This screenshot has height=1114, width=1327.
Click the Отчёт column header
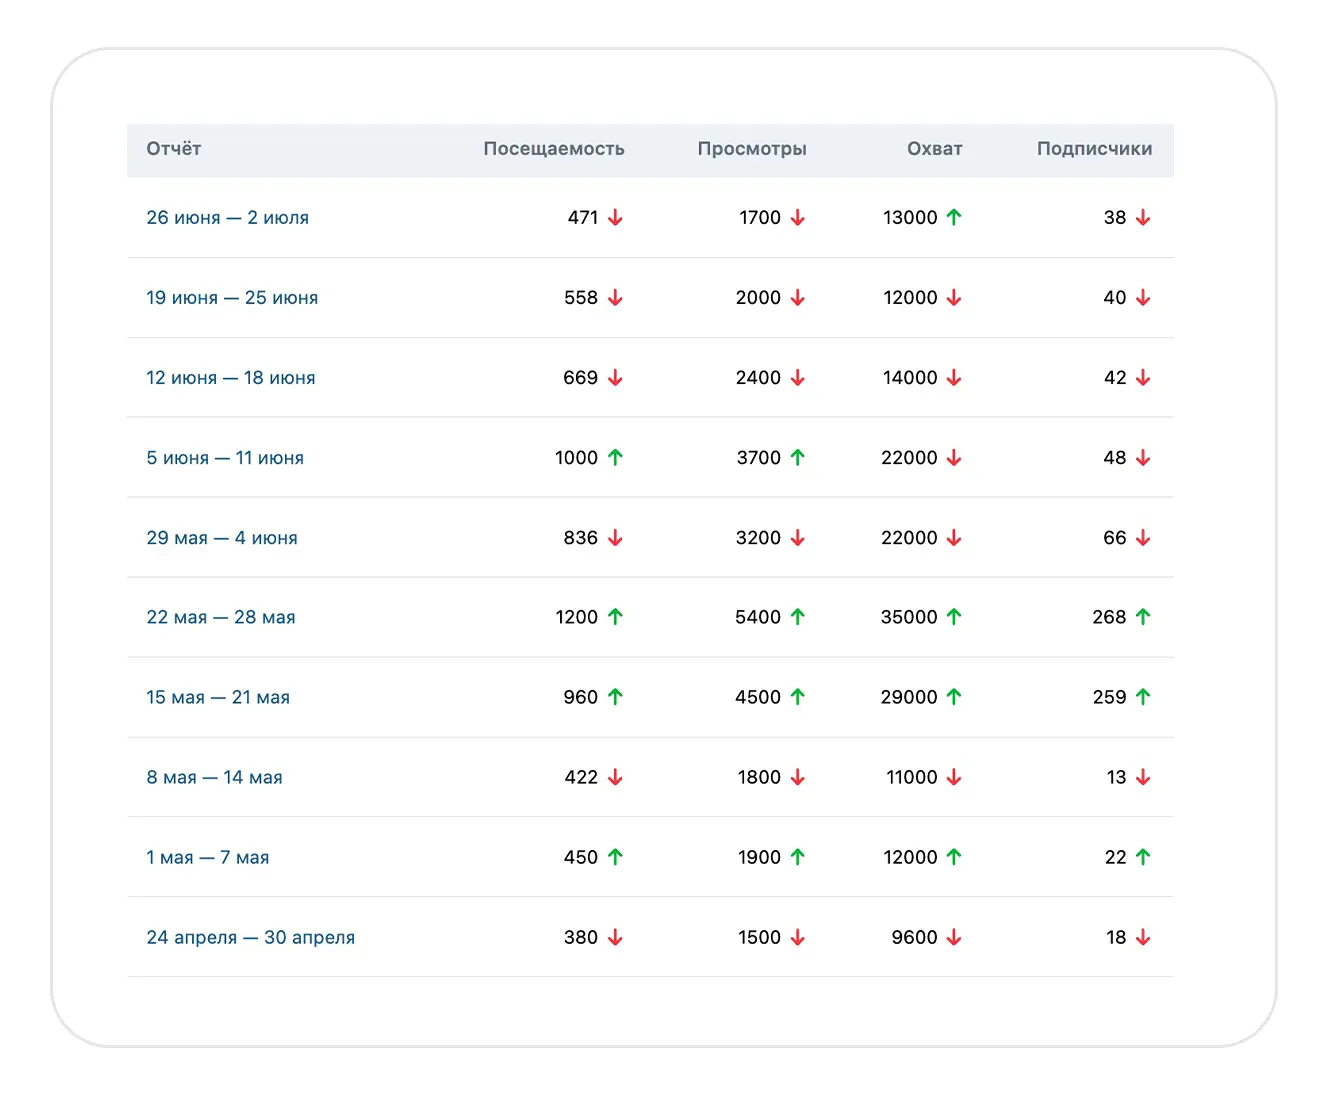[174, 149]
